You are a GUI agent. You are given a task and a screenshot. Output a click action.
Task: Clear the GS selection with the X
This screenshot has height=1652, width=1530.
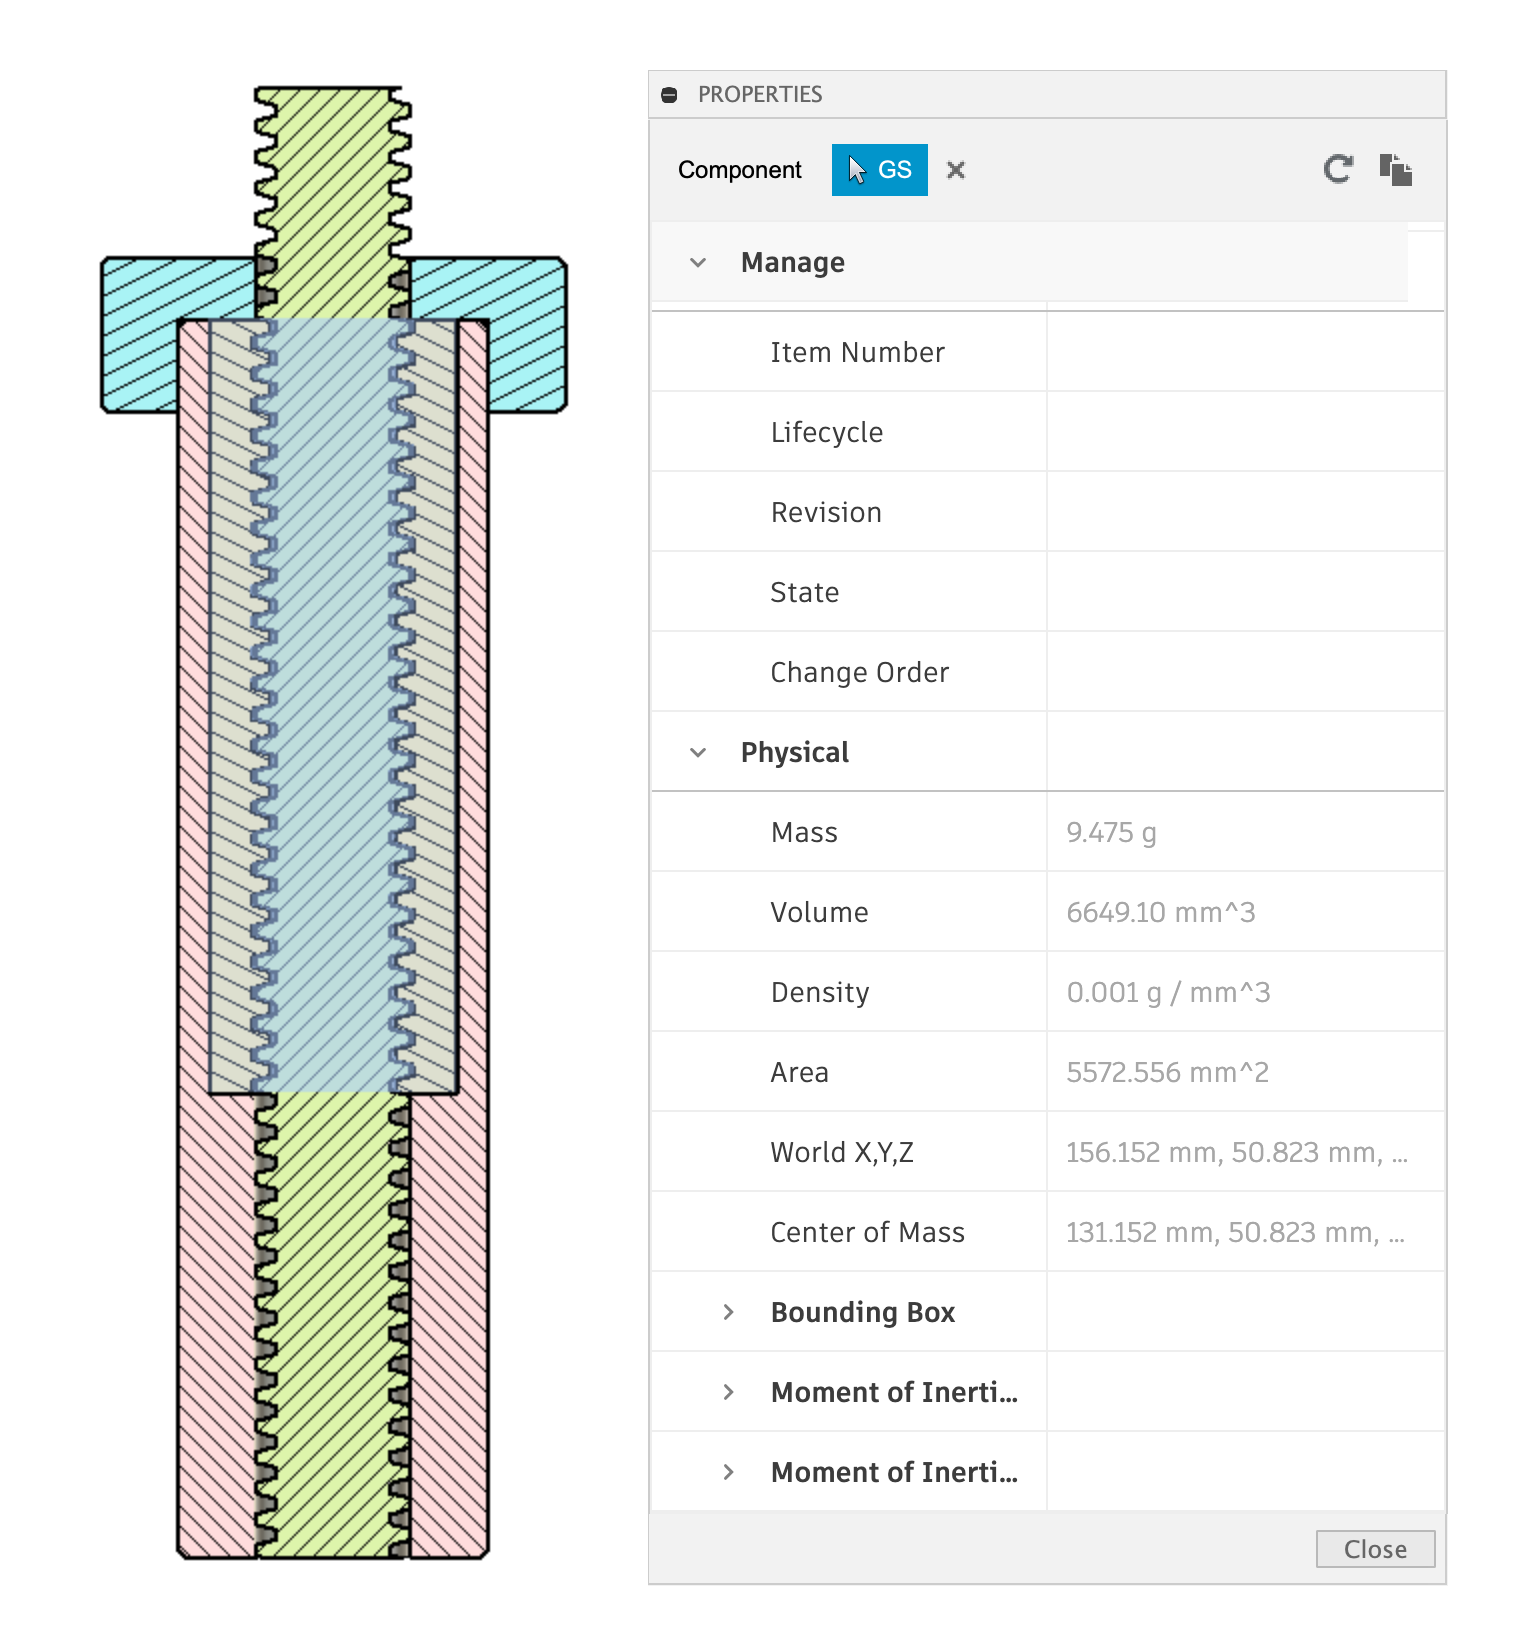coord(956,170)
